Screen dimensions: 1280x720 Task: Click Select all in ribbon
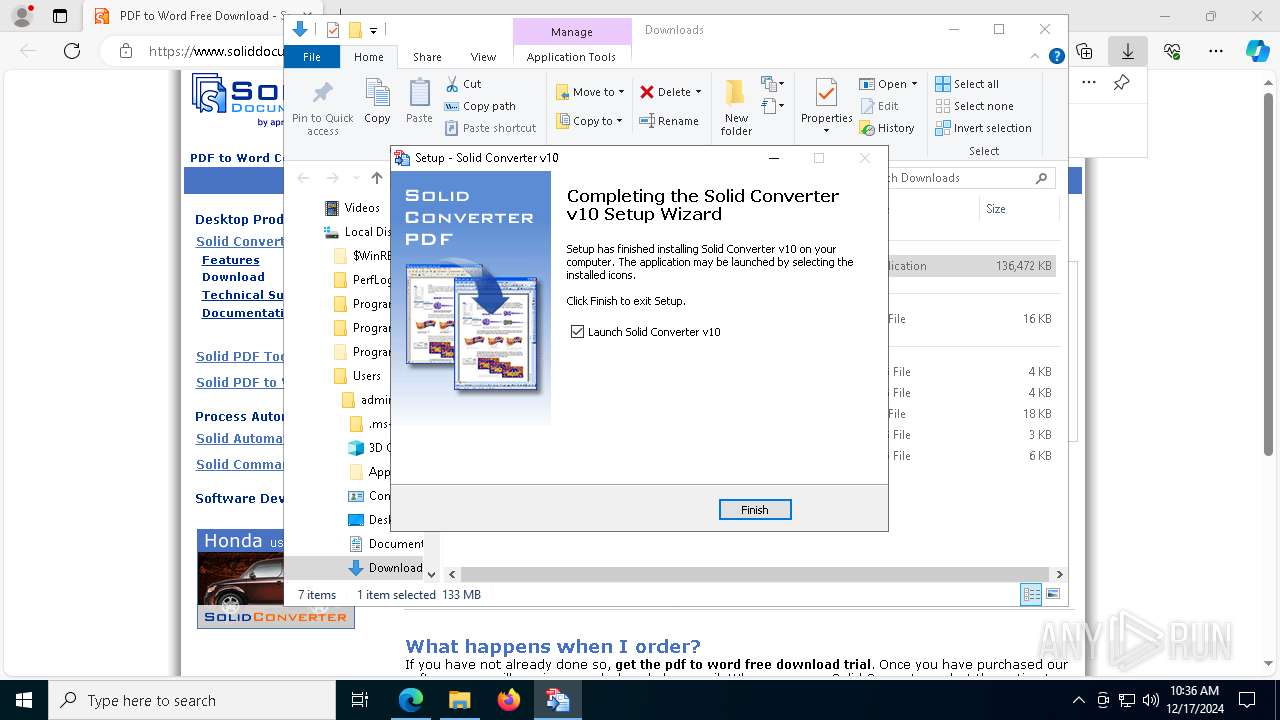click(x=967, y=84)
